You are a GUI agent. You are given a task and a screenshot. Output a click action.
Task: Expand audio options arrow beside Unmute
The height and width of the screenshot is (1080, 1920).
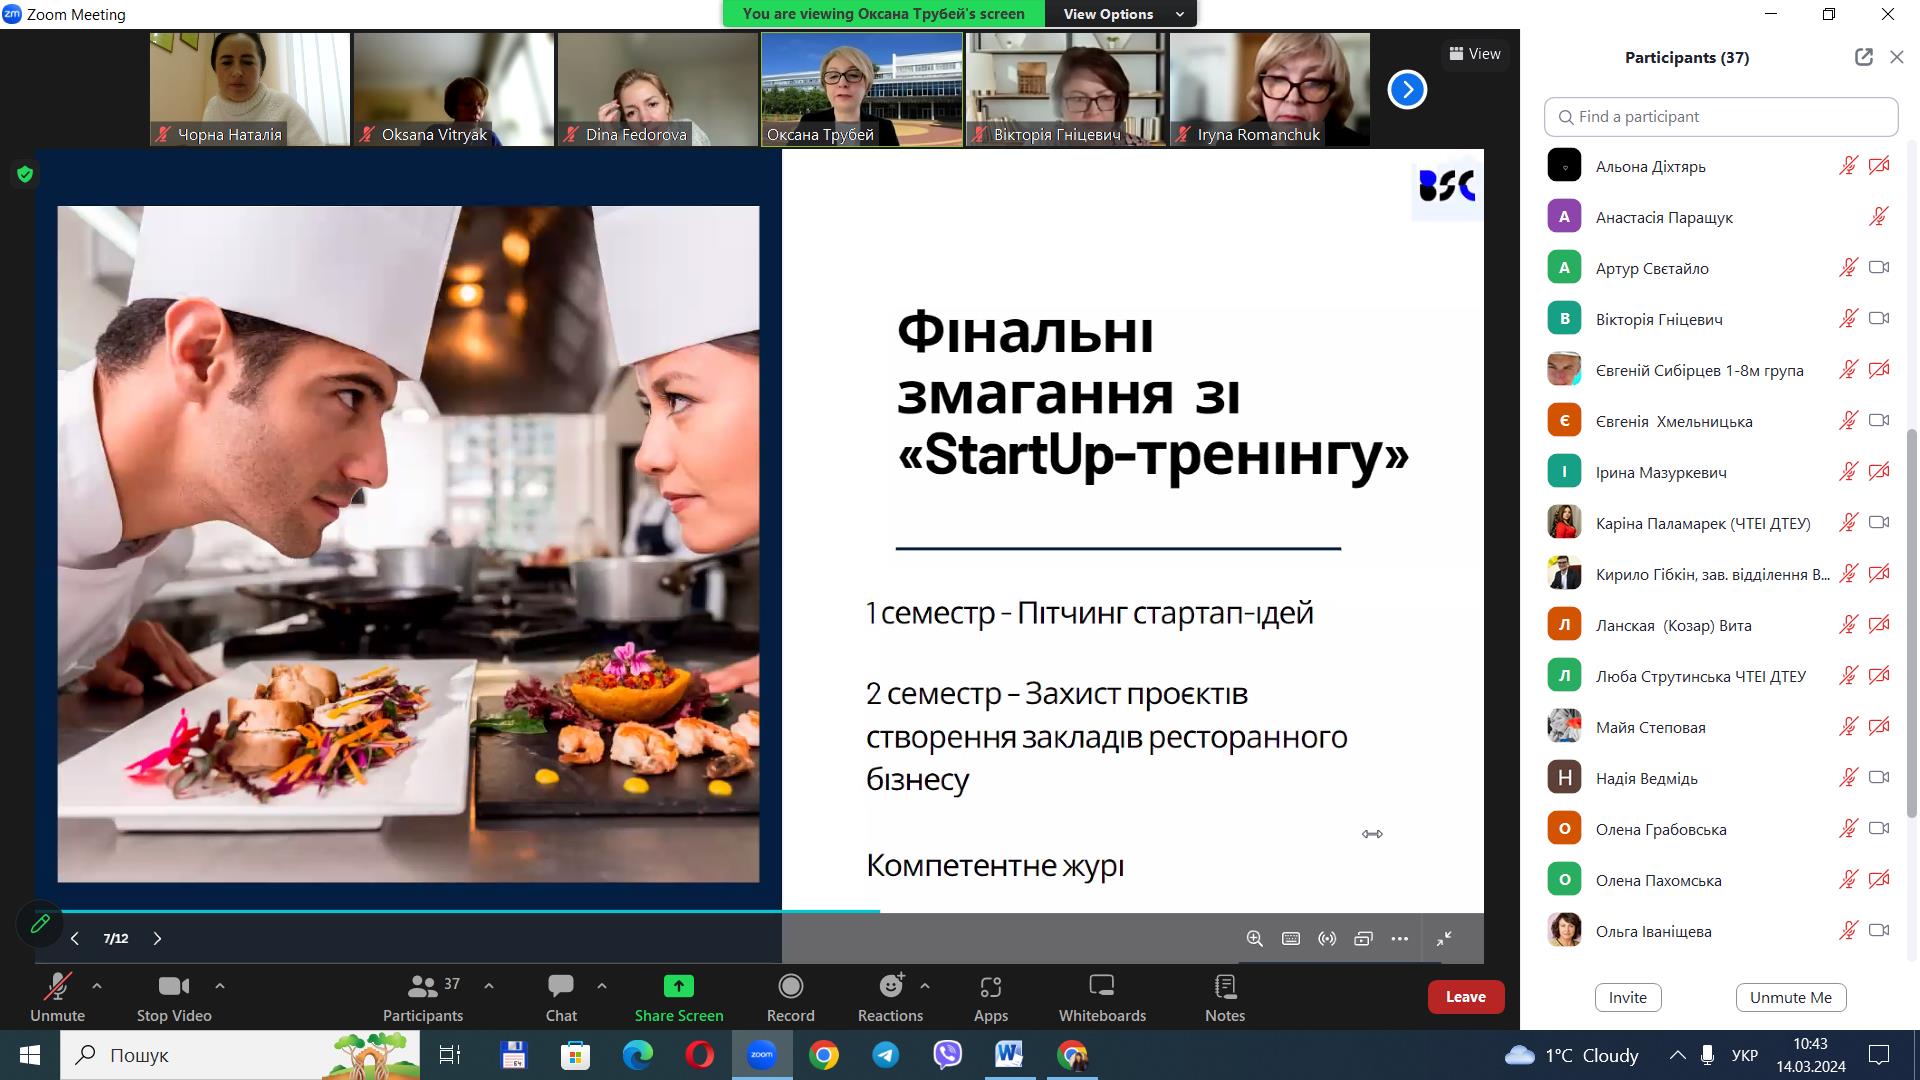97,985
